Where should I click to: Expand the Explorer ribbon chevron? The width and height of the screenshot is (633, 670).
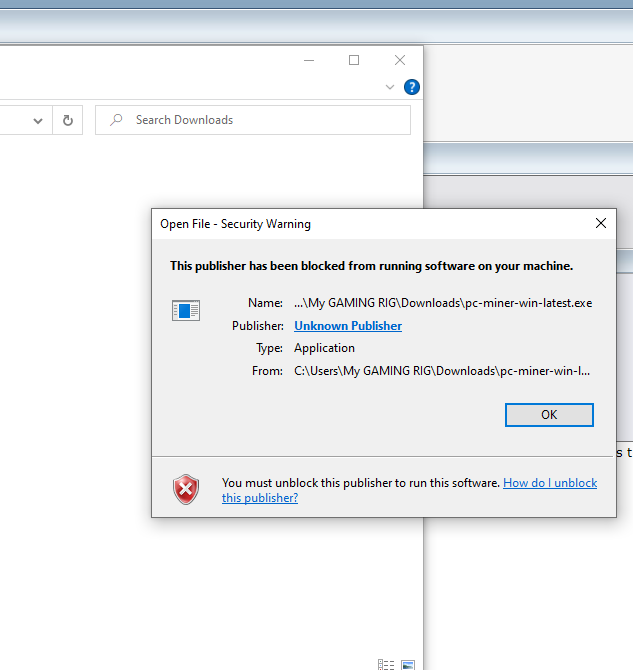tap(389, 87)
